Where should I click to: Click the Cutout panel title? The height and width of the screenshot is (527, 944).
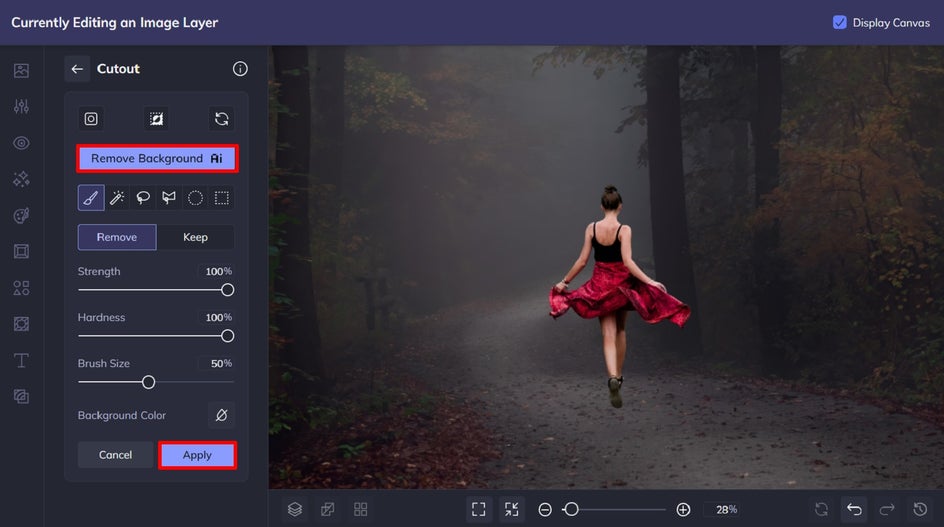click(118, 69)
